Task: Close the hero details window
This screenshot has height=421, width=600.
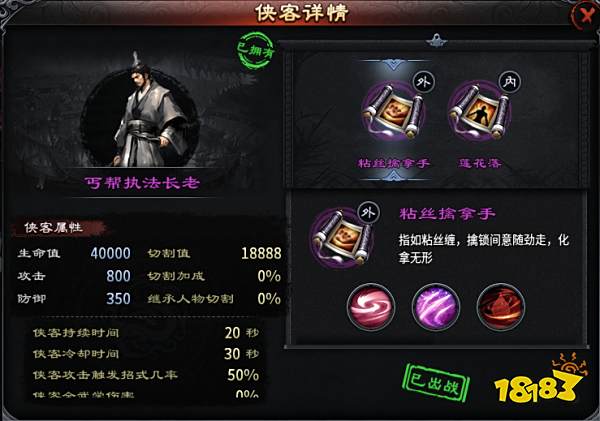Action: [584, 15]
